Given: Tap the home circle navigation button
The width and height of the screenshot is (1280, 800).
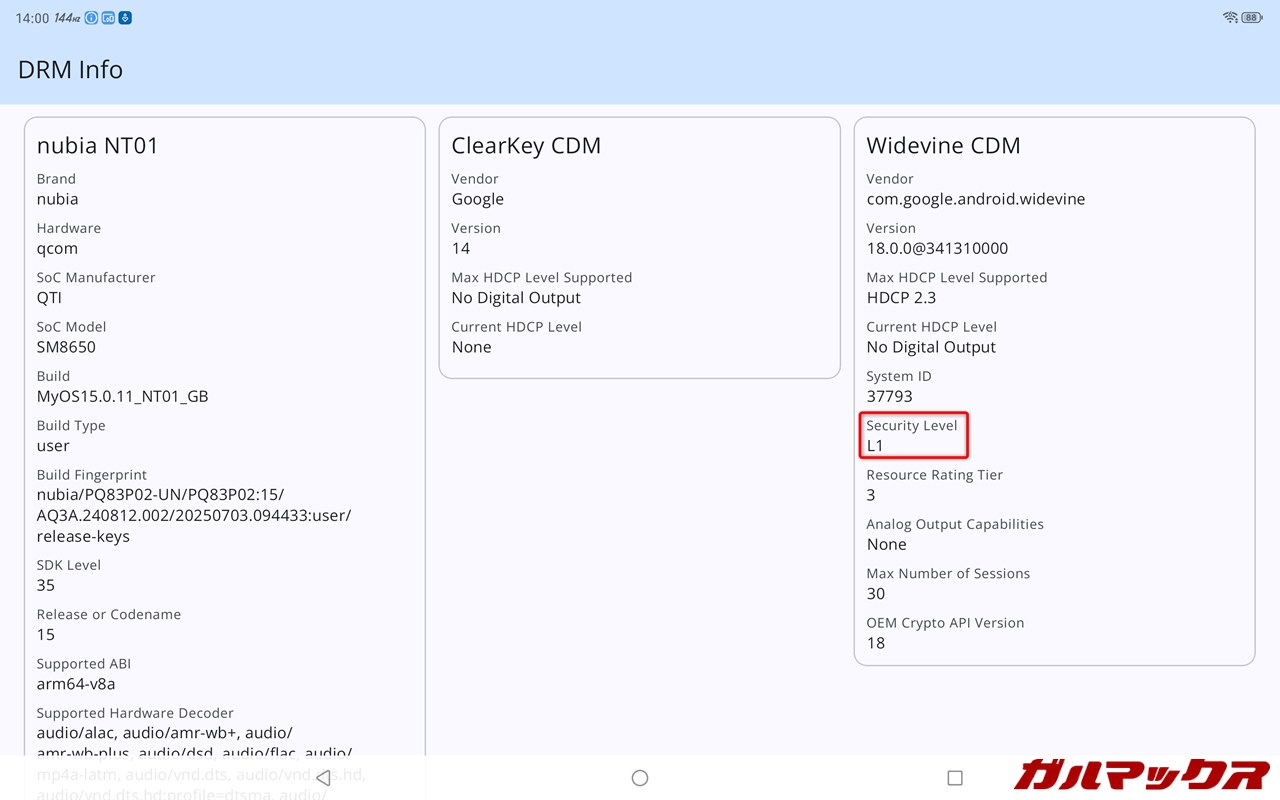Looking at the screenshot, I should [x=640, y=778].
